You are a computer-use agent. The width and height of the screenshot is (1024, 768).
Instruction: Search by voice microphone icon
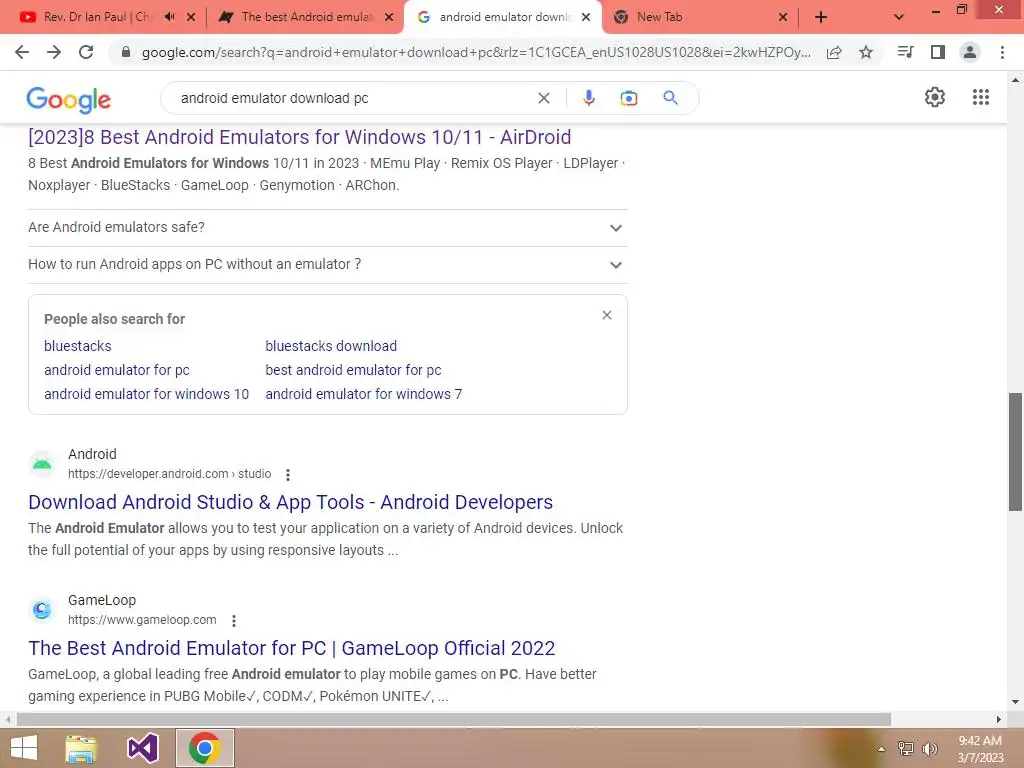pyautogui.click(x=588, y=98)
